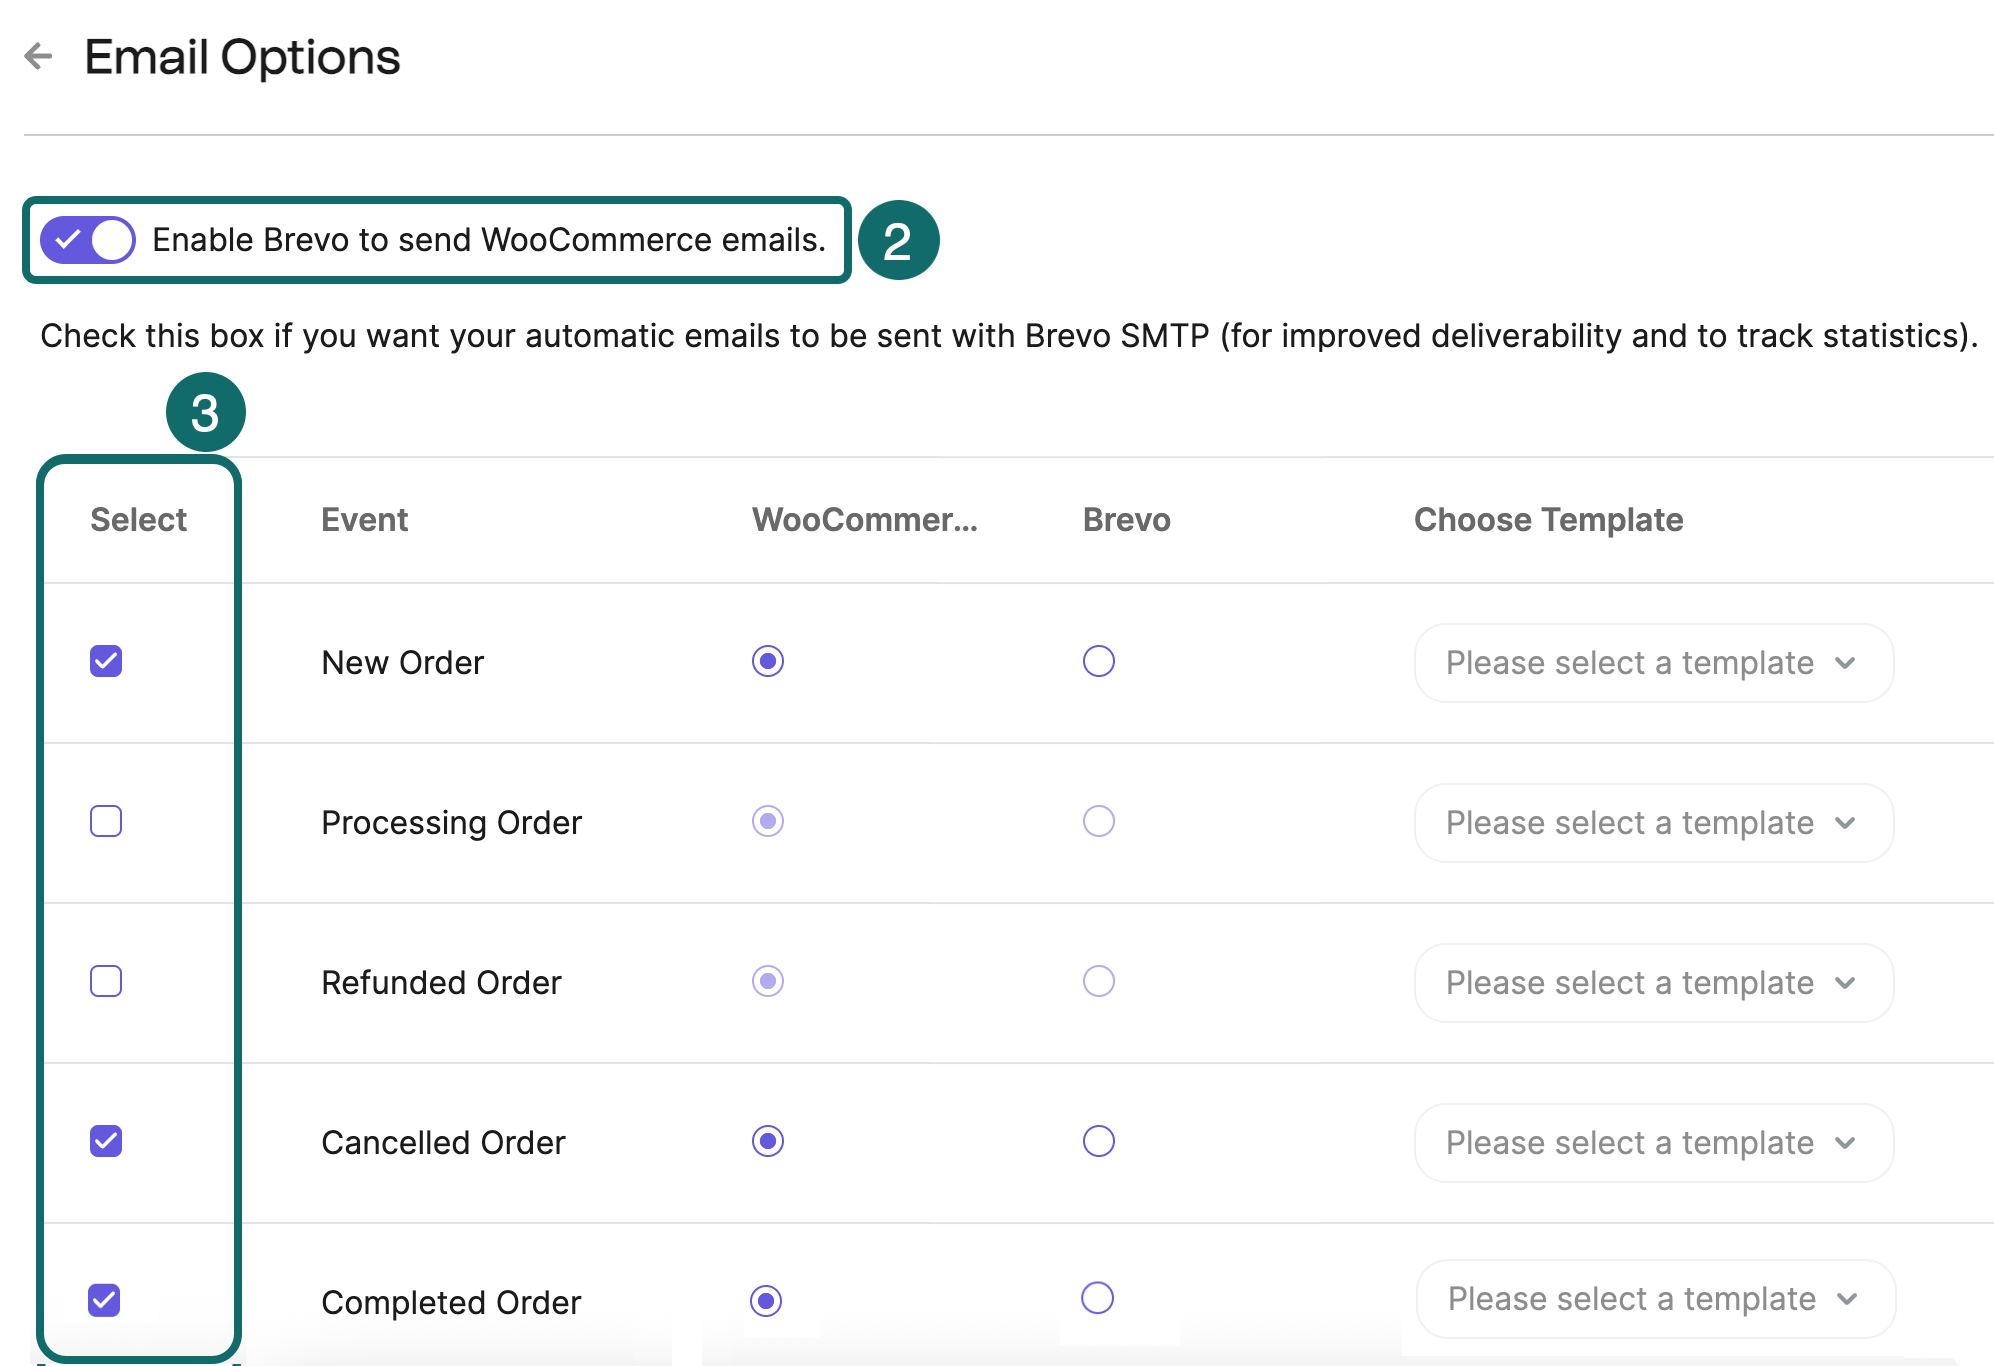Screen dimensions: 1994x1366
Task: Click the New Order event label
Action: point(403,662)
